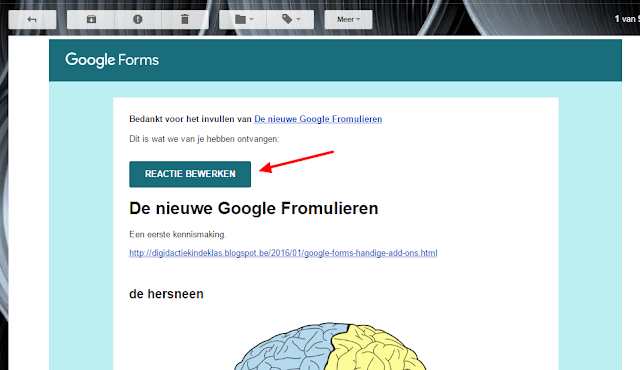Viewport: 640px width, 370px height.
Task: Archive this email
Action: click(x=91, y=20)
